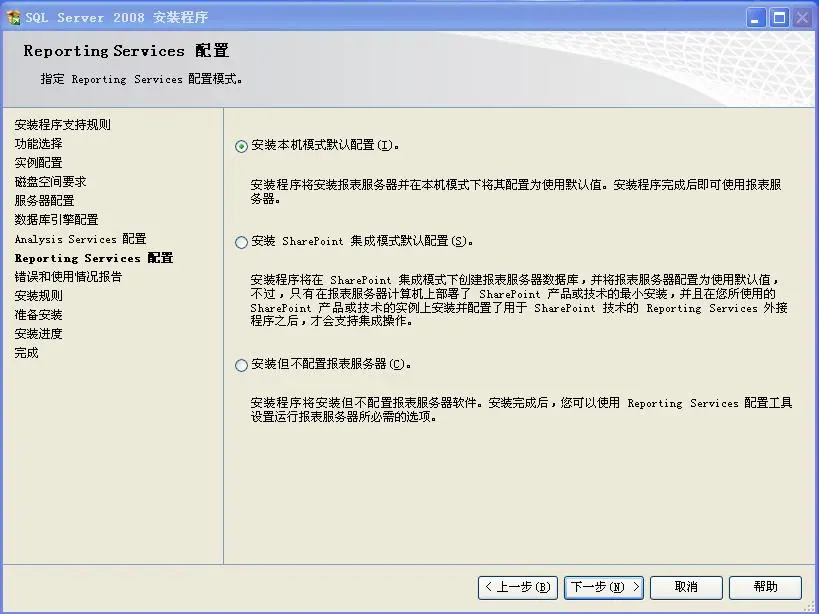Click the native mode description paragraph
This screenshot has height=614, width=819.
coord(516,192)
